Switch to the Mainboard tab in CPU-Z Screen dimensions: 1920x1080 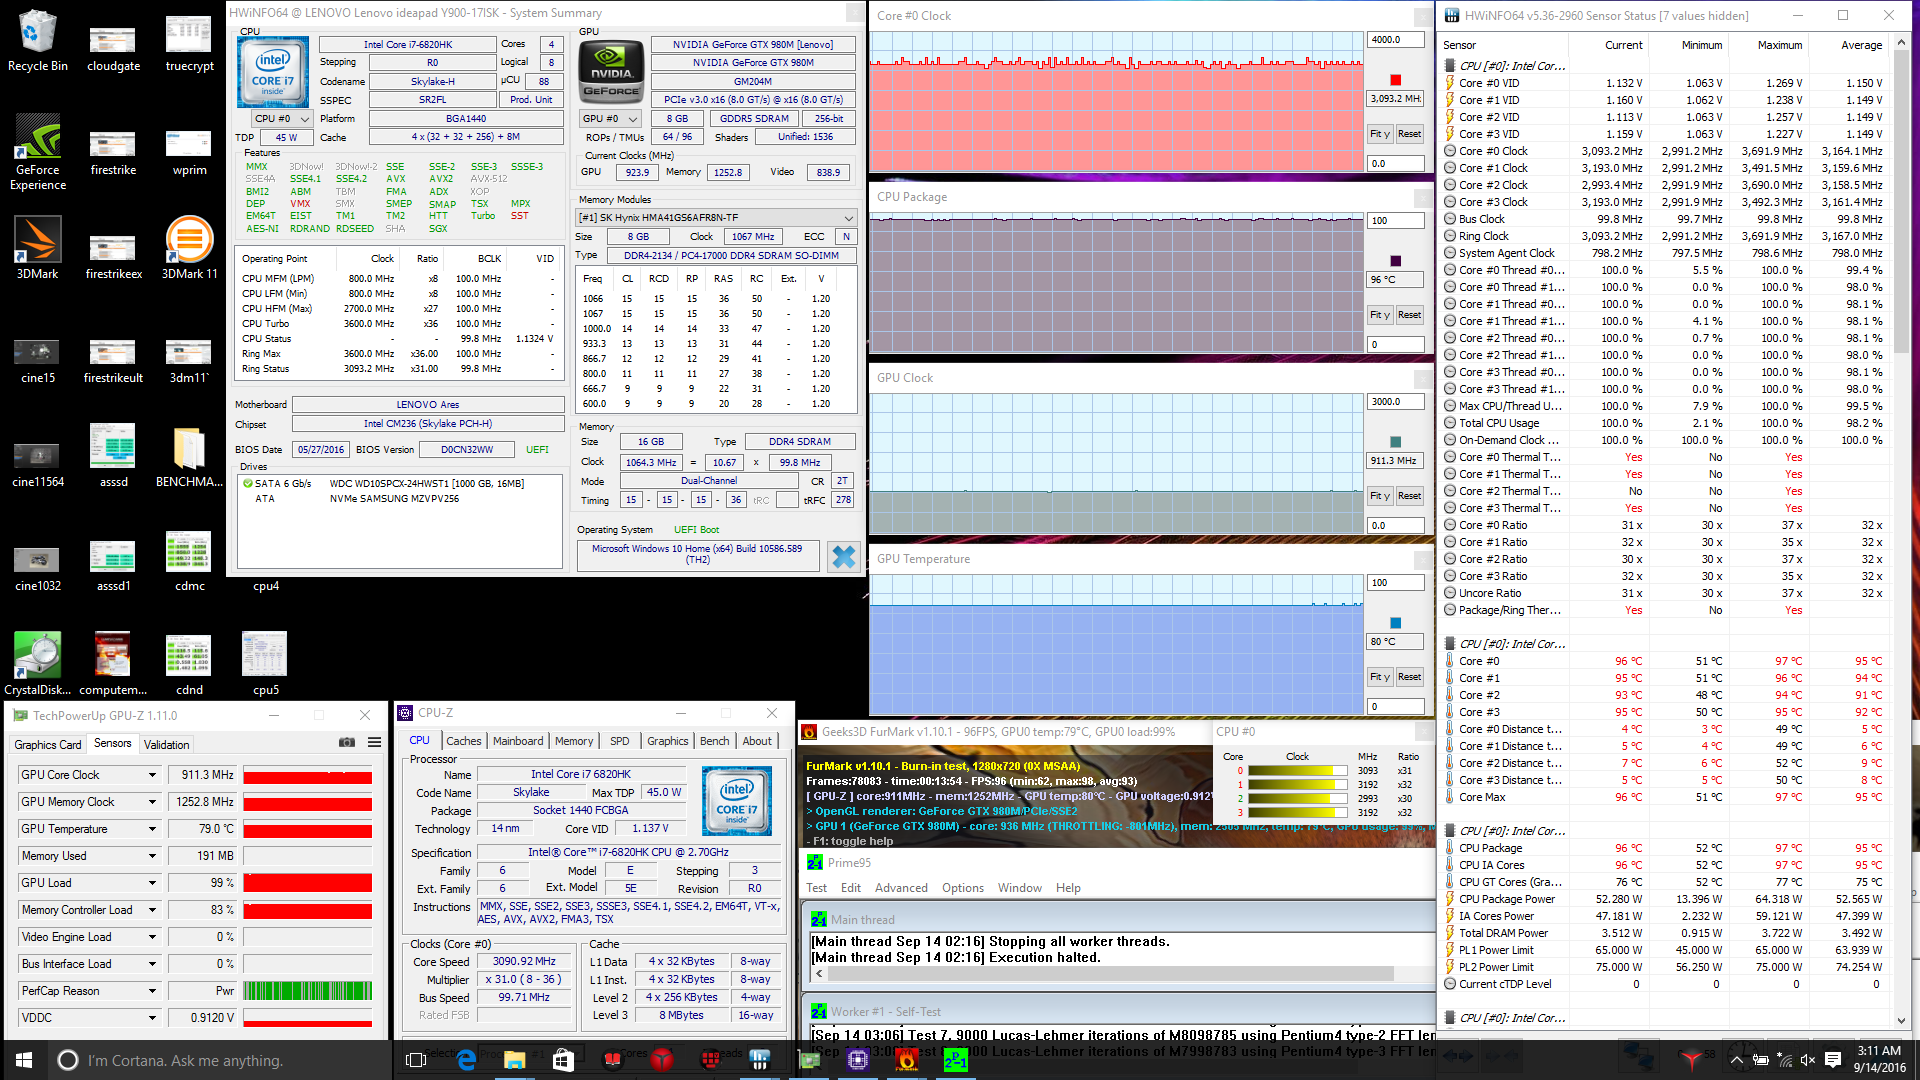[x=518, y=741]
